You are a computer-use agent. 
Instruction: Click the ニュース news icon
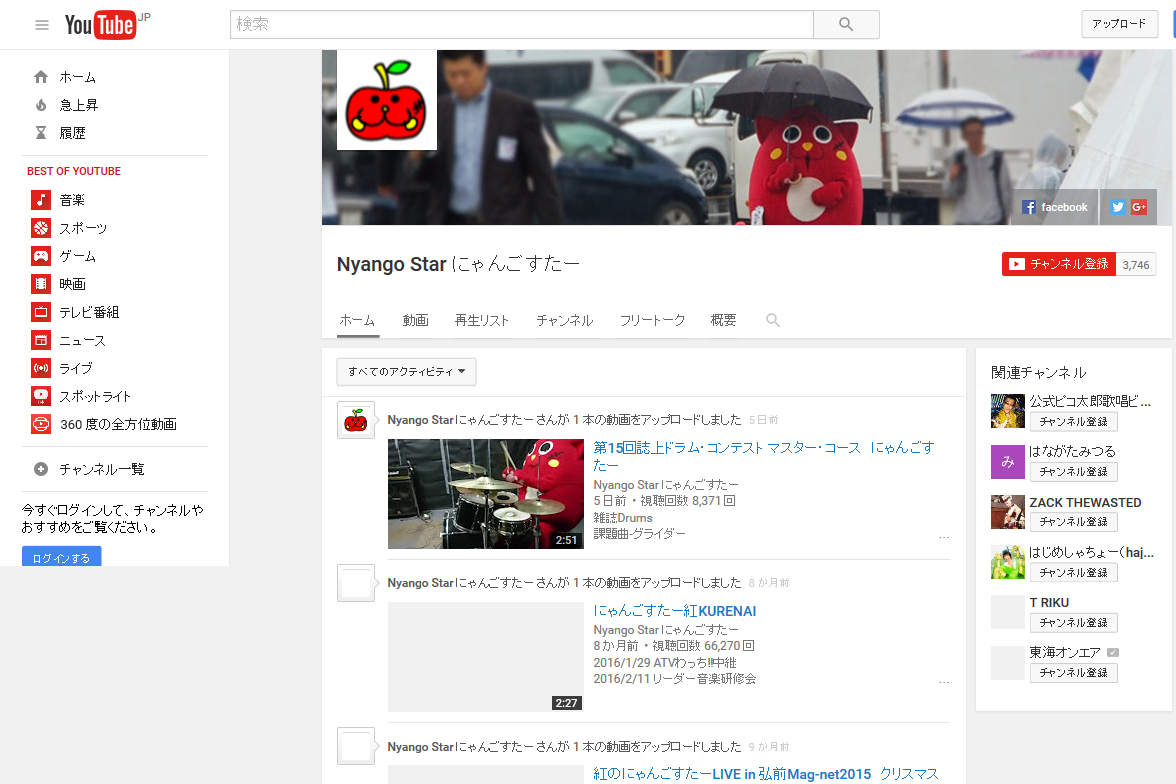pos(40,340)
